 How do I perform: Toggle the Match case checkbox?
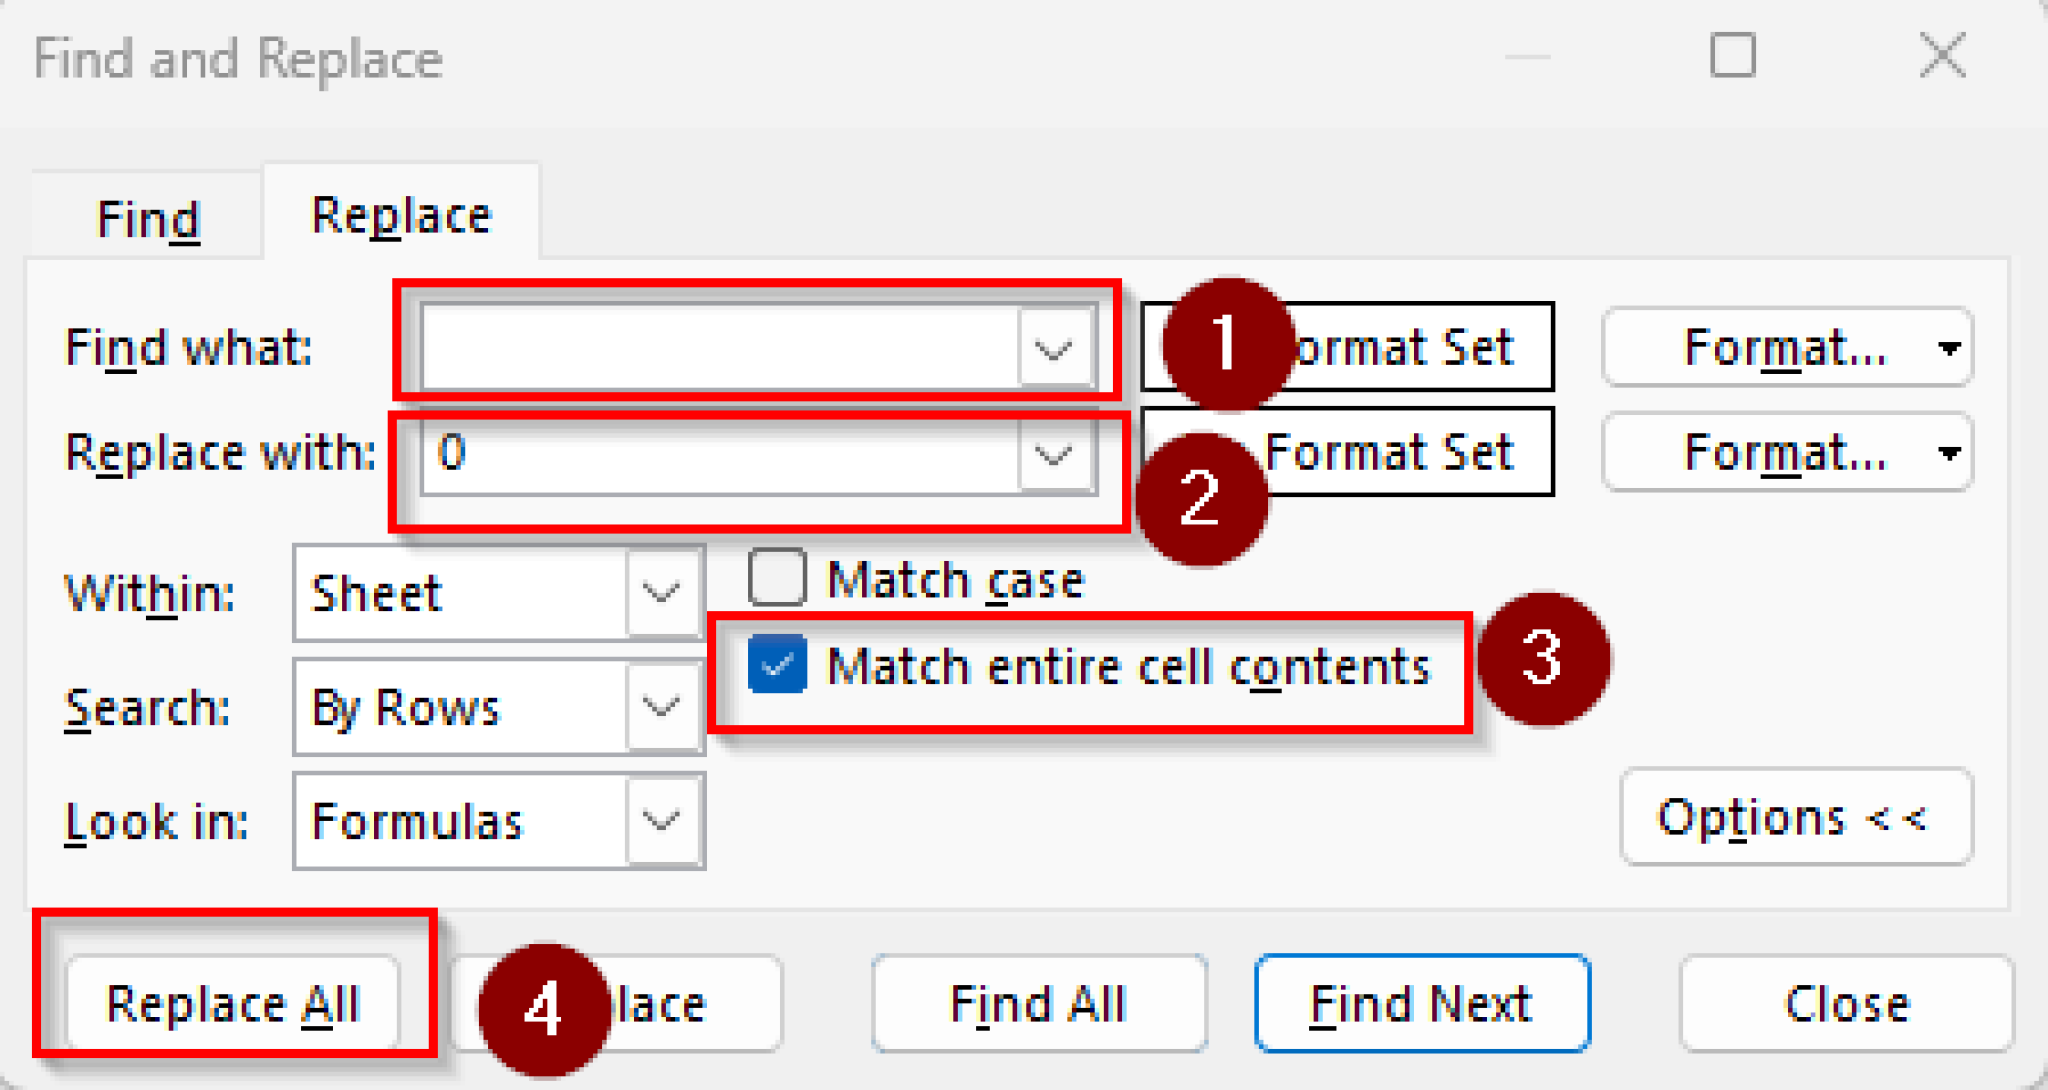click(776, 577)
